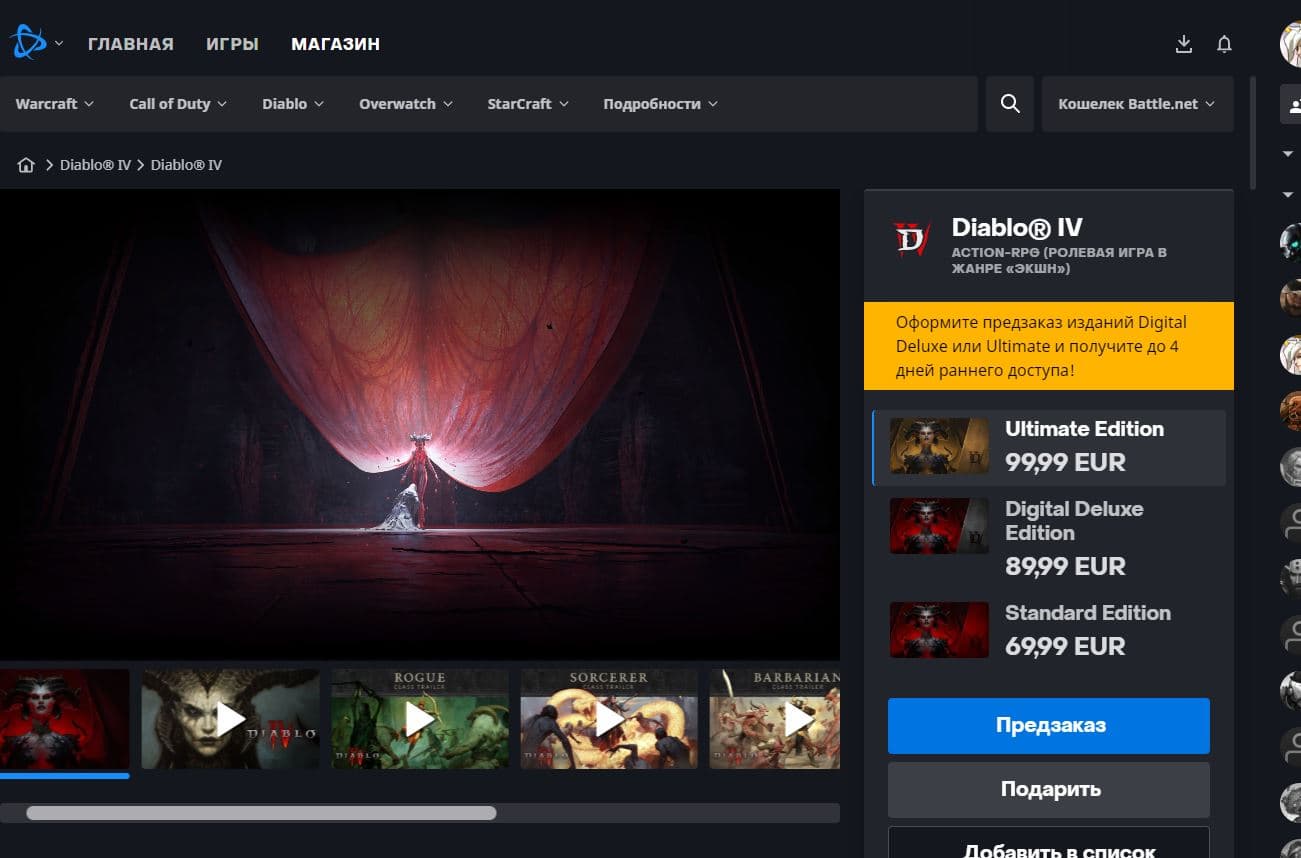Click the vertical page scrollbar
This screenshot has height=858, width=1301.
point(1254,133)
